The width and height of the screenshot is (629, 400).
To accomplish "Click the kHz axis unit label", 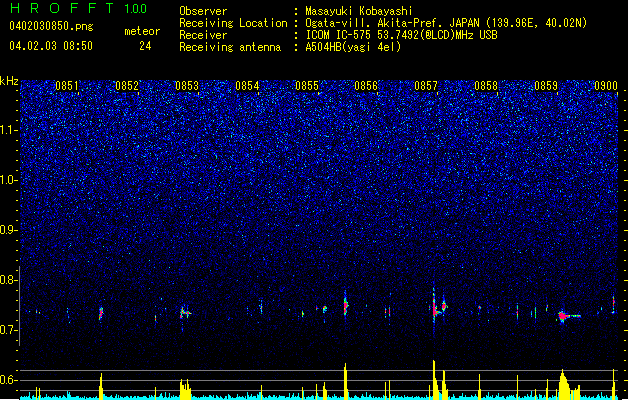I will tap(9, 81).
